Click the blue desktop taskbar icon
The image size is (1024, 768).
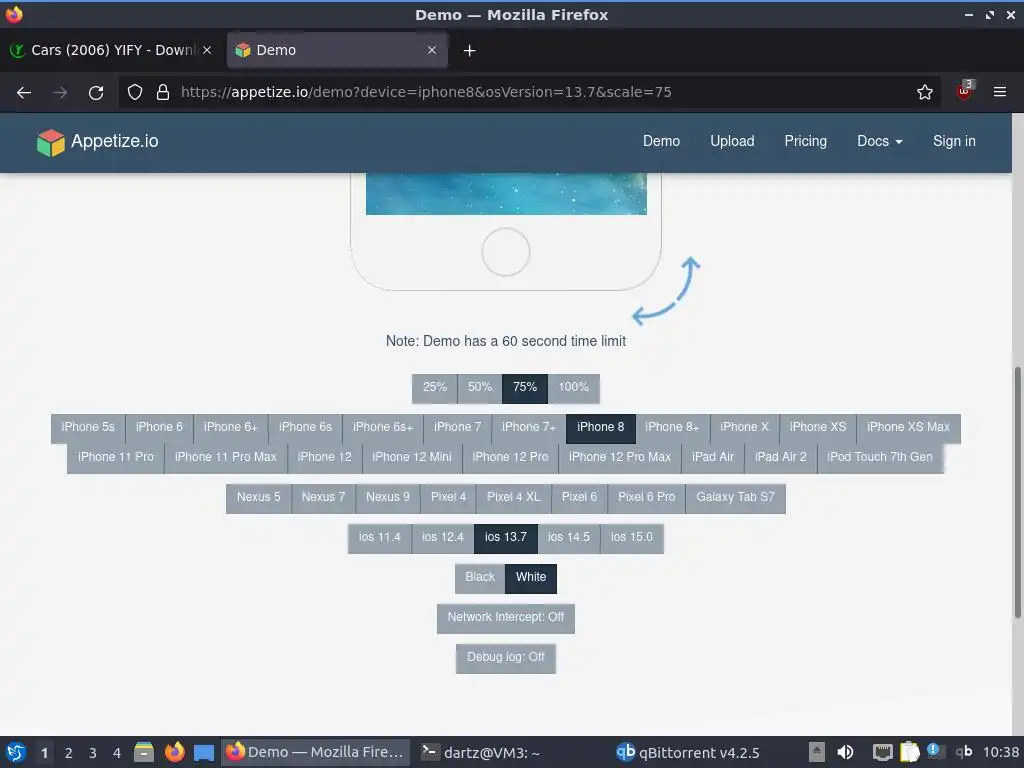pyautogui.click(x=204, y=753)
